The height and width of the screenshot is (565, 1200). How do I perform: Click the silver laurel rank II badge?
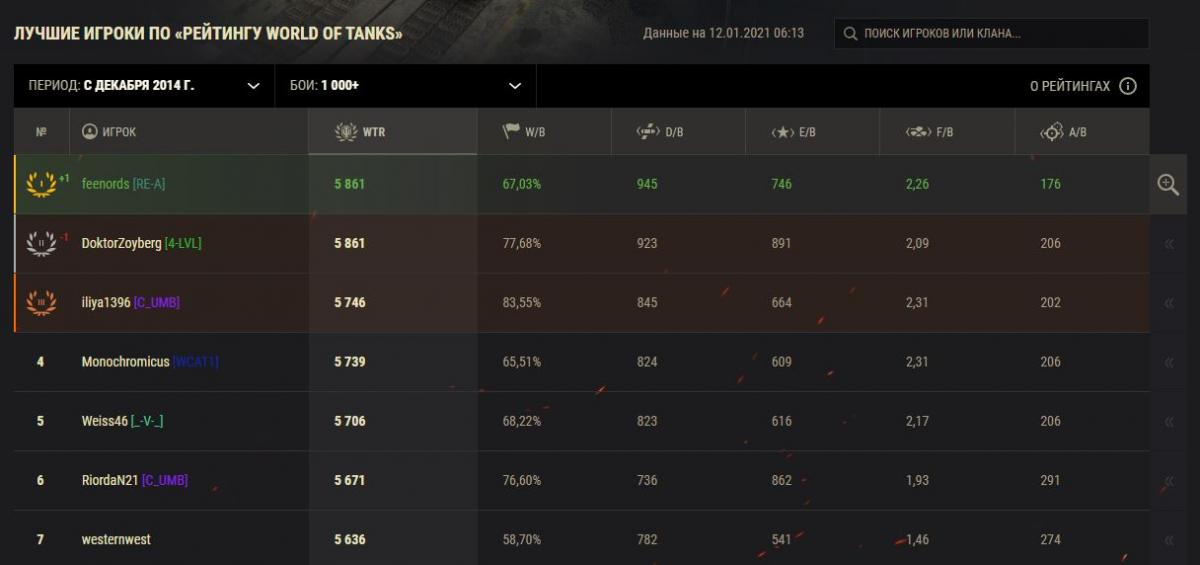pos(40,243)
